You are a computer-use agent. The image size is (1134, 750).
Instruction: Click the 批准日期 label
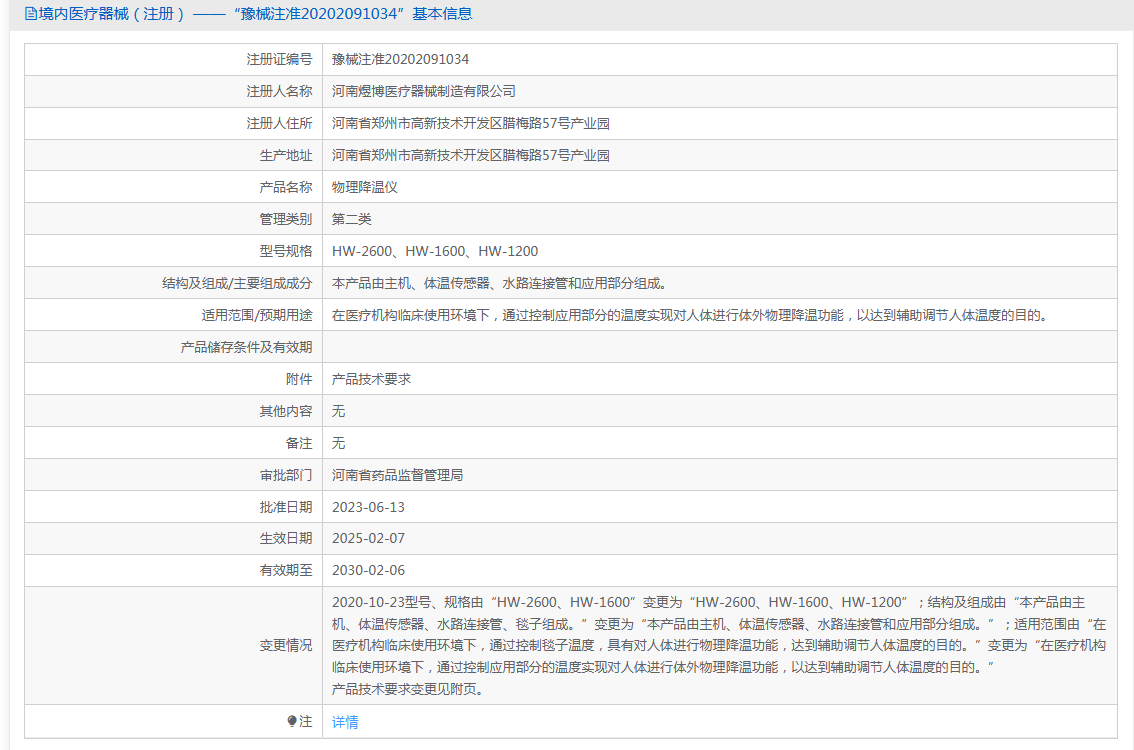point(286,507)
